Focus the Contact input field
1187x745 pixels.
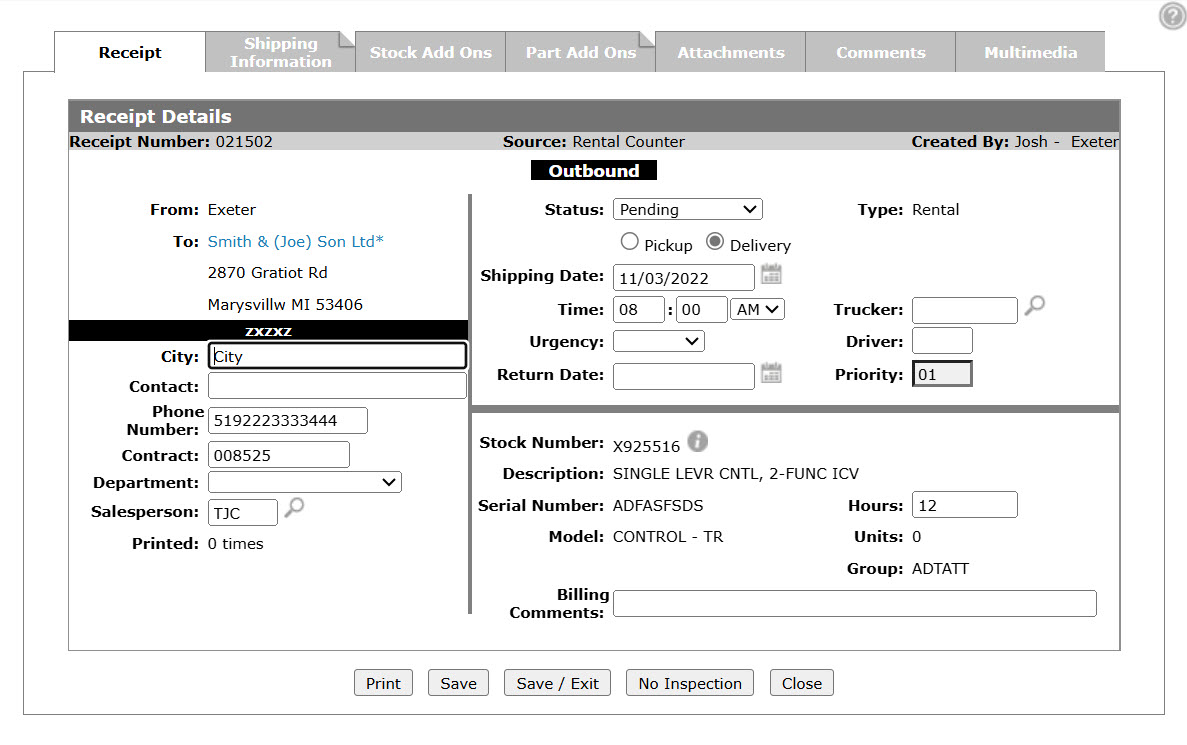(338, 386)
